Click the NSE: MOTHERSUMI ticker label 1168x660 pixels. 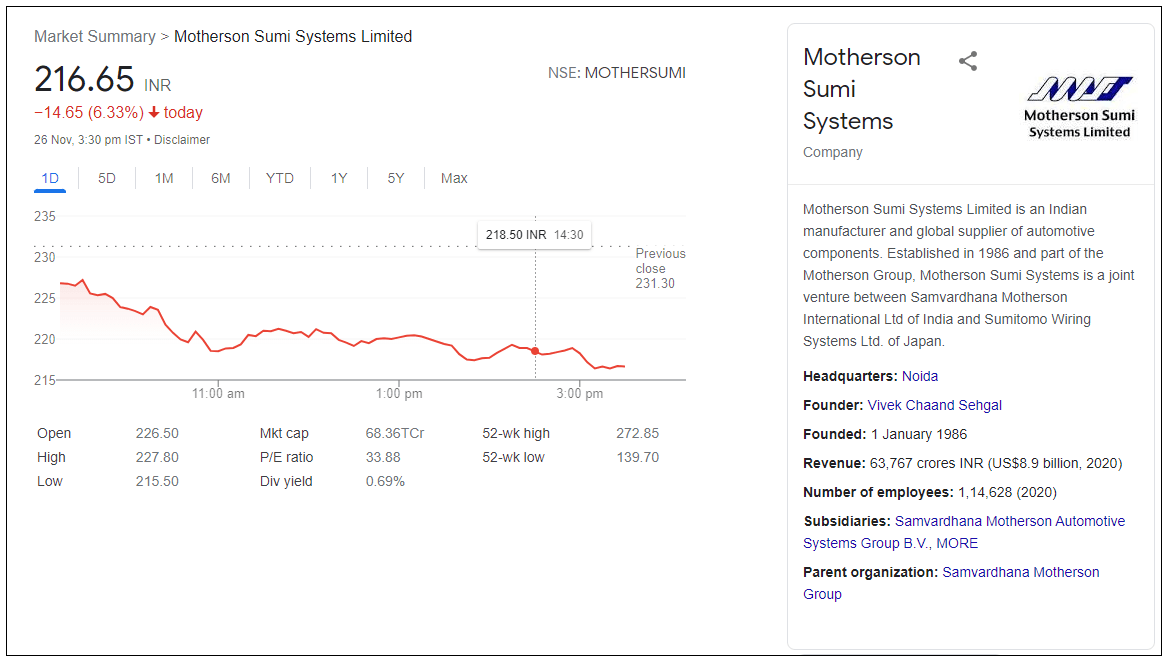point(617,73)
